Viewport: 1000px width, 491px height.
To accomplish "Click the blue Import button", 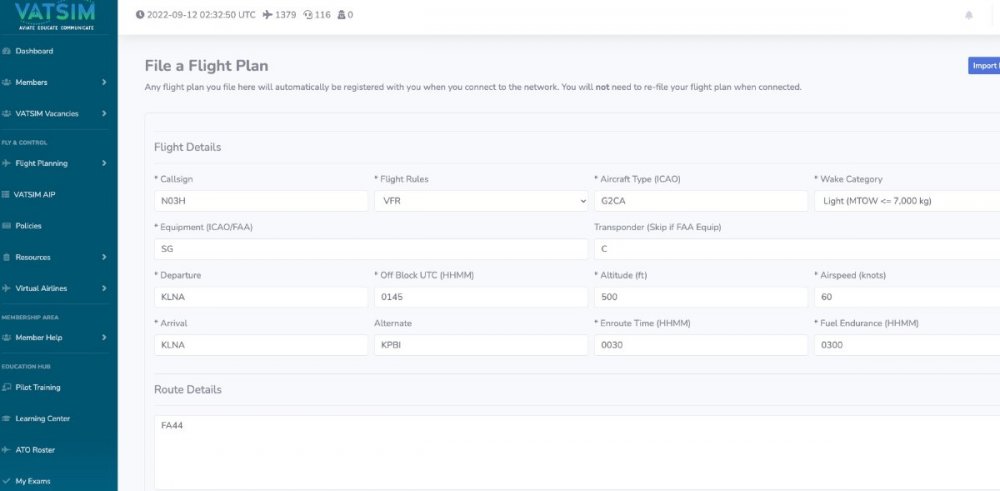I will click(984, 66).
